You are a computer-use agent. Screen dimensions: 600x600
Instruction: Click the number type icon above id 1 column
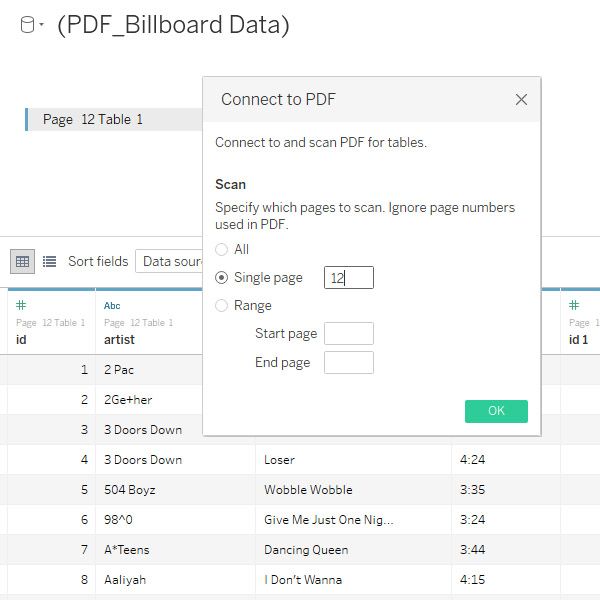[574, 305]
